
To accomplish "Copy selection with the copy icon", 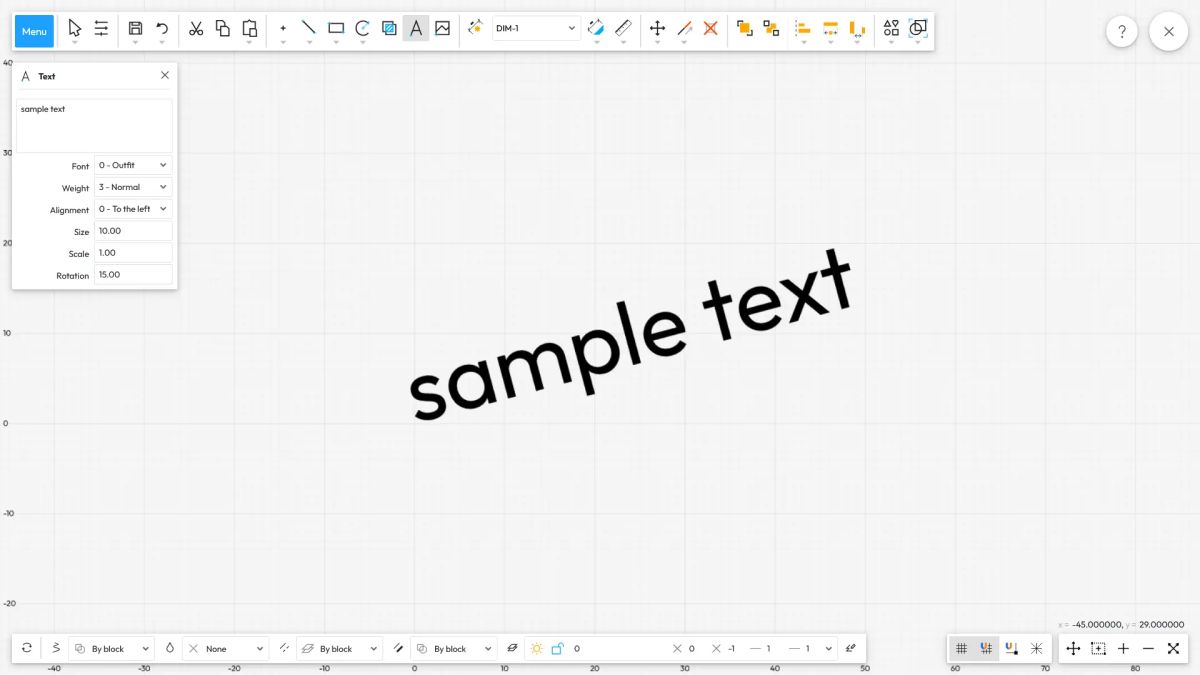I will [x=223, y=28].
